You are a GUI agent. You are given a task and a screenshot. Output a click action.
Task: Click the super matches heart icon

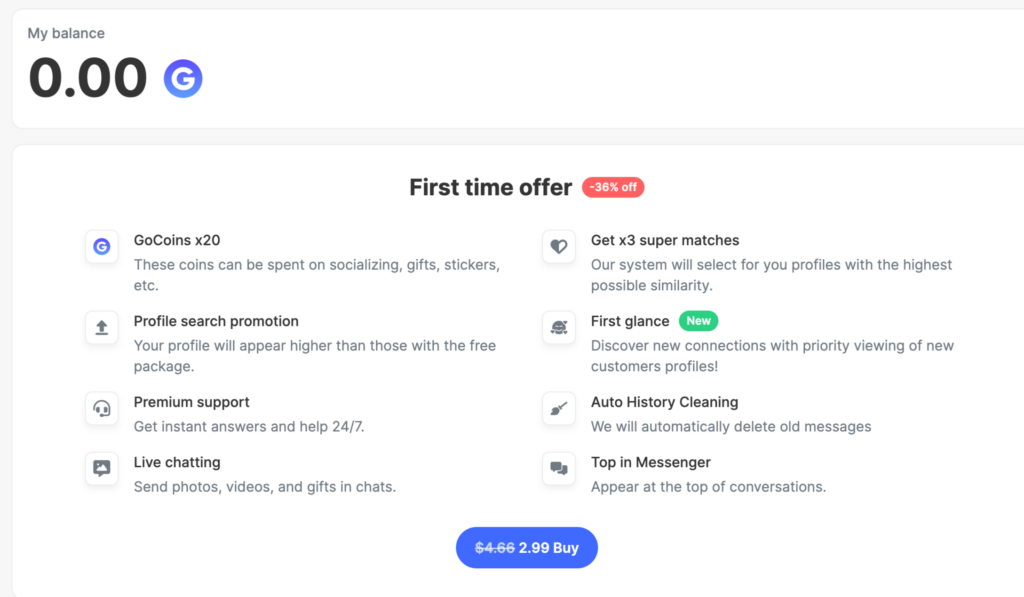coord(558,246)
